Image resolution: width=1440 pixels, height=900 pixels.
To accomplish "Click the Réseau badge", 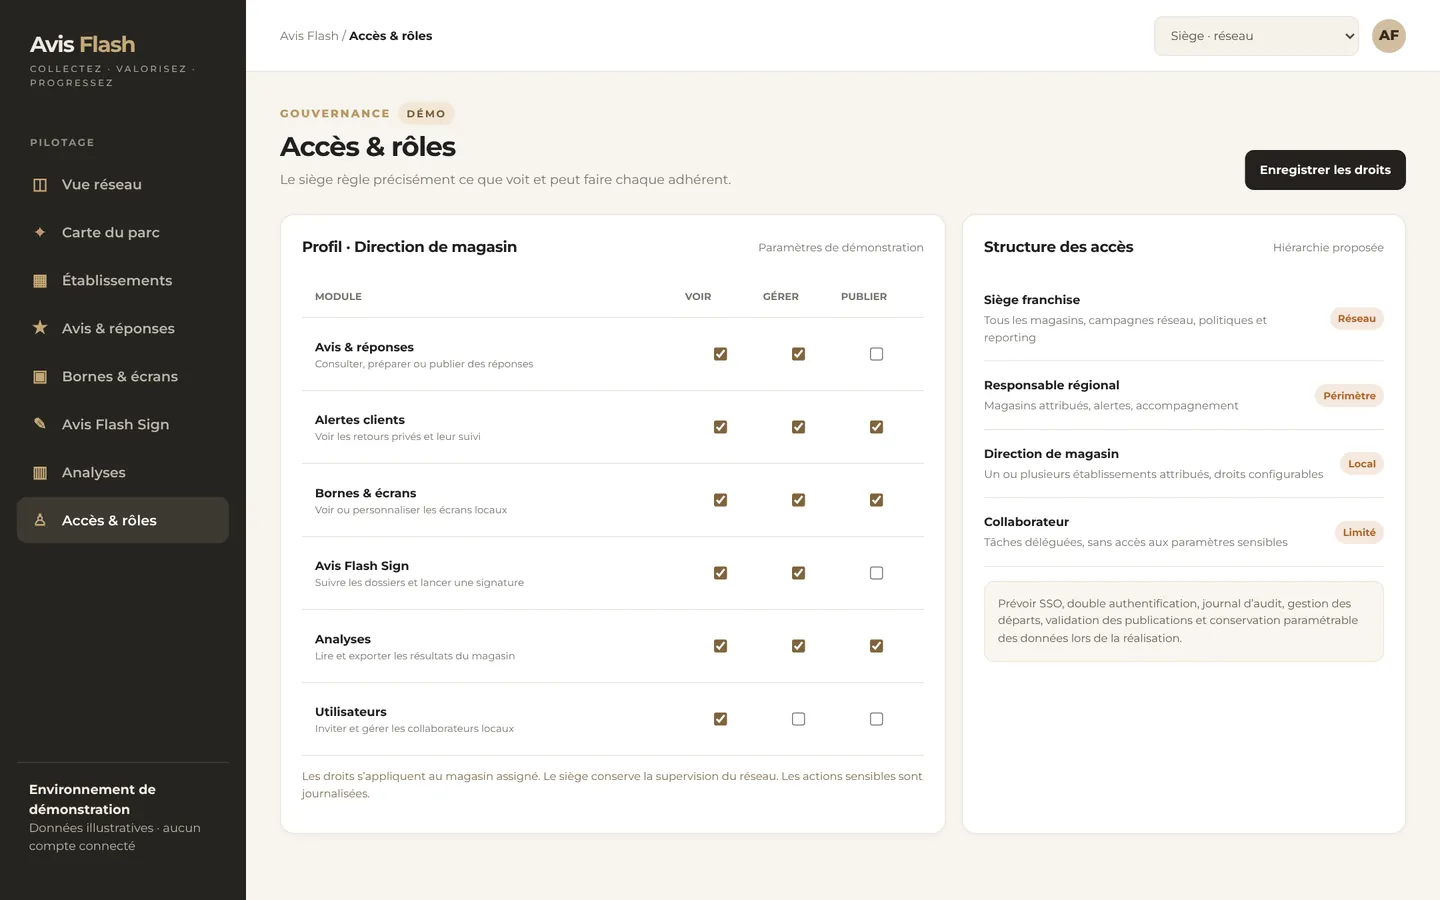I will coord(1356,319).
